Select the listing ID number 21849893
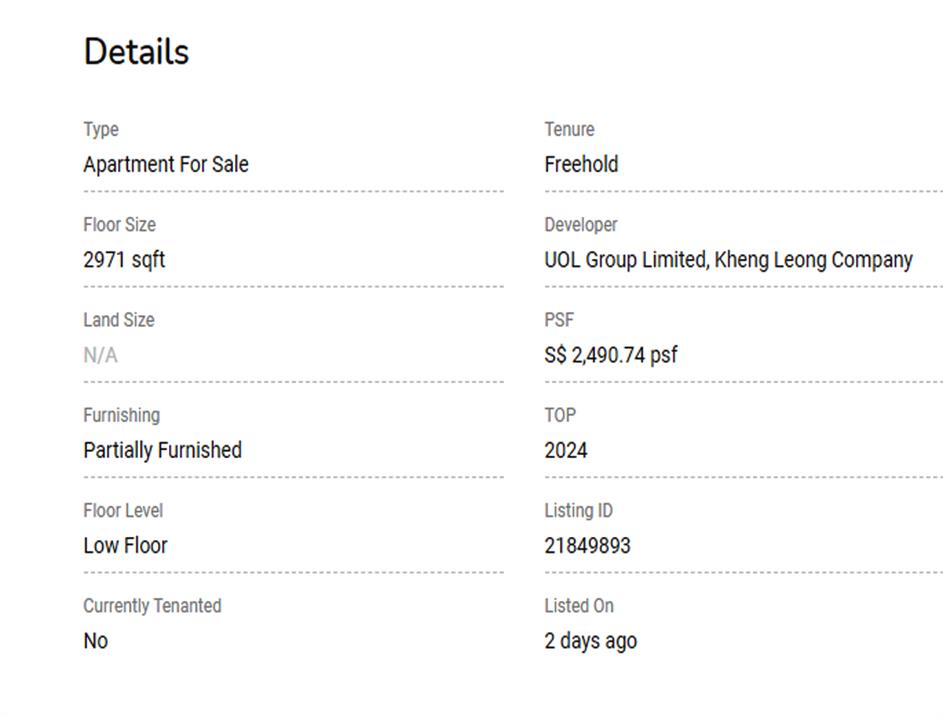The height and width of the screenshot is (717, 943). click(587, 546)
